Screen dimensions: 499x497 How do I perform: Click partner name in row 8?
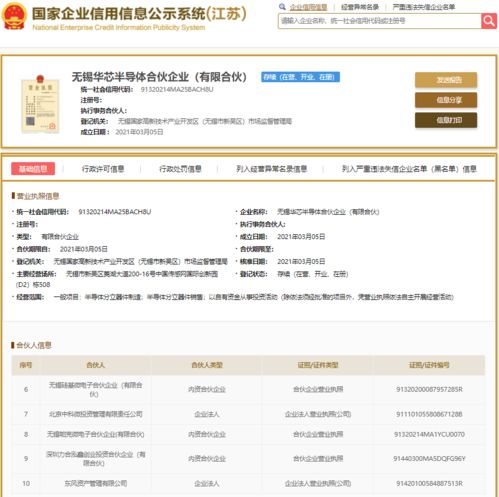coord(96,434)
